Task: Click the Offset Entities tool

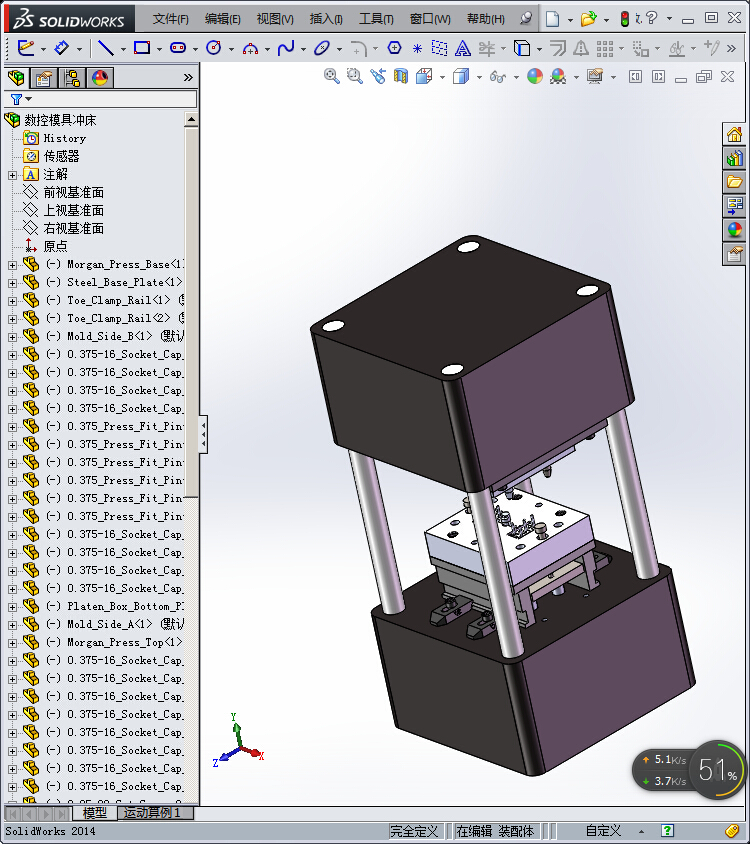Action: point(558,48)
